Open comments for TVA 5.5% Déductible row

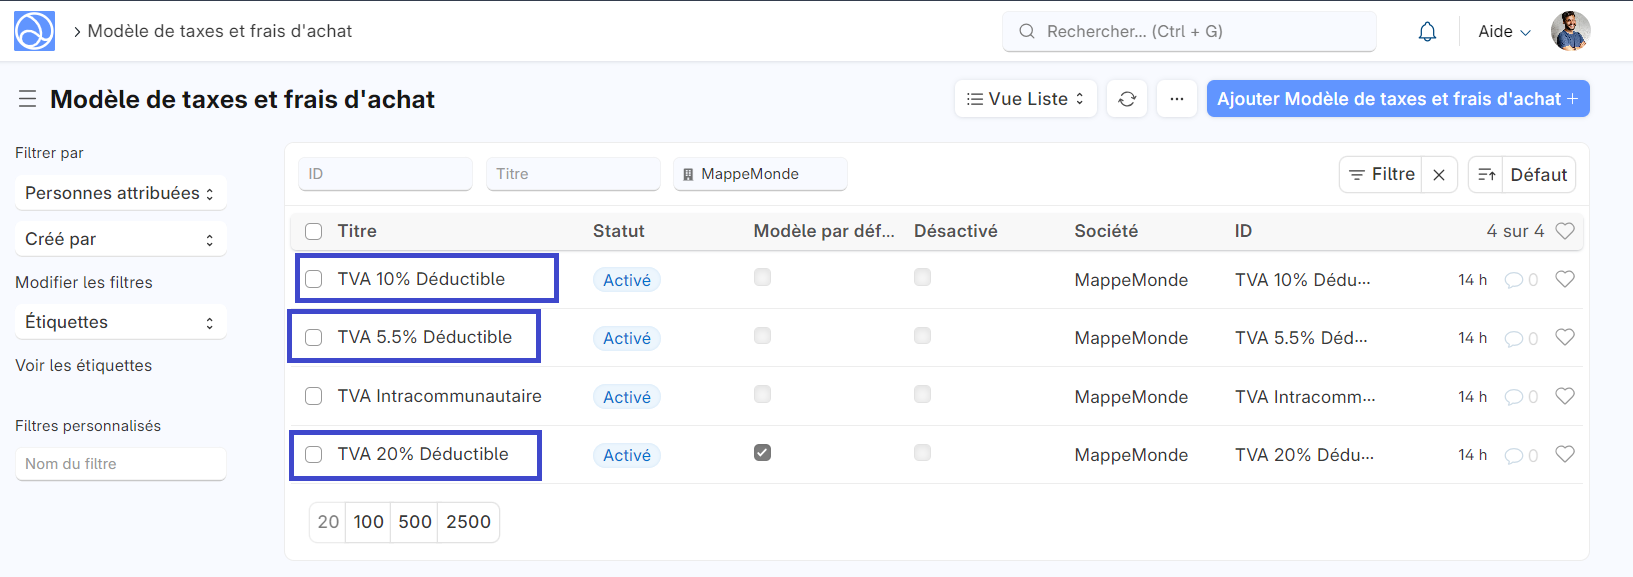tap(1521, 338)
